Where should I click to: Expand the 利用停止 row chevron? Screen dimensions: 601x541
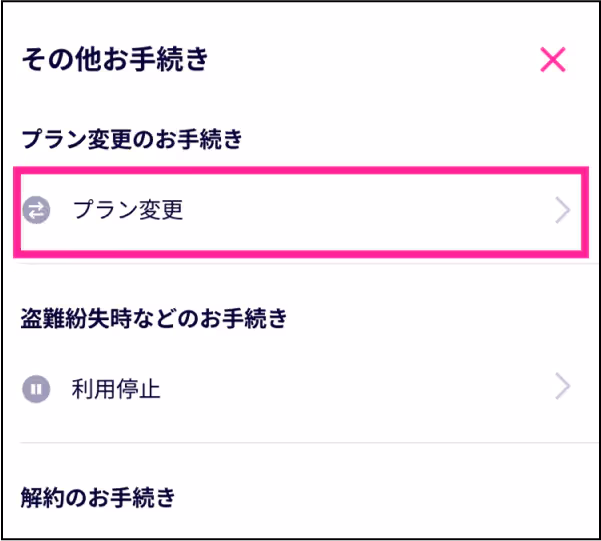click(x=563, y=387)
